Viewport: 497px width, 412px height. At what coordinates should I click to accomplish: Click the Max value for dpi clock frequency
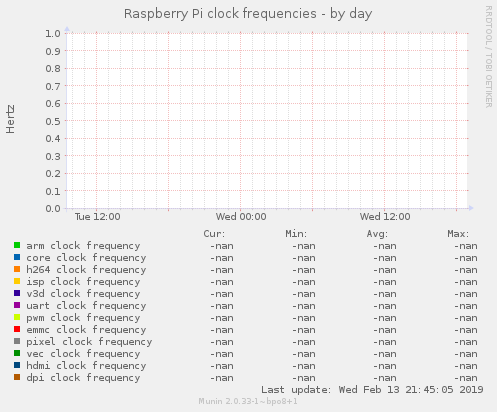pyautogui.click(x=466, y=378)
